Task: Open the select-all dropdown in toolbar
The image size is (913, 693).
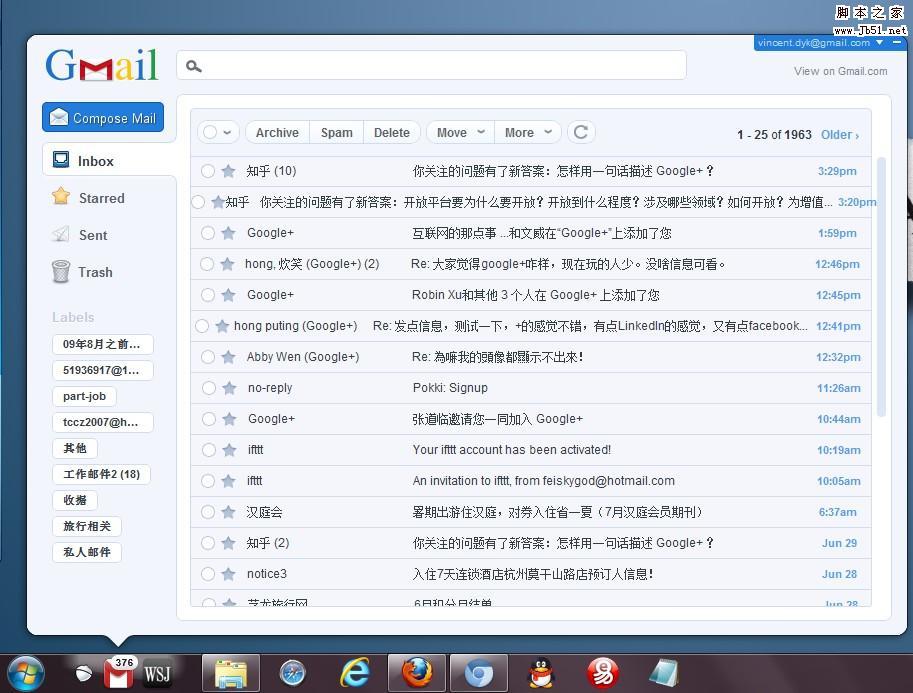Action: pyautogui.click(x=228, y=133)
